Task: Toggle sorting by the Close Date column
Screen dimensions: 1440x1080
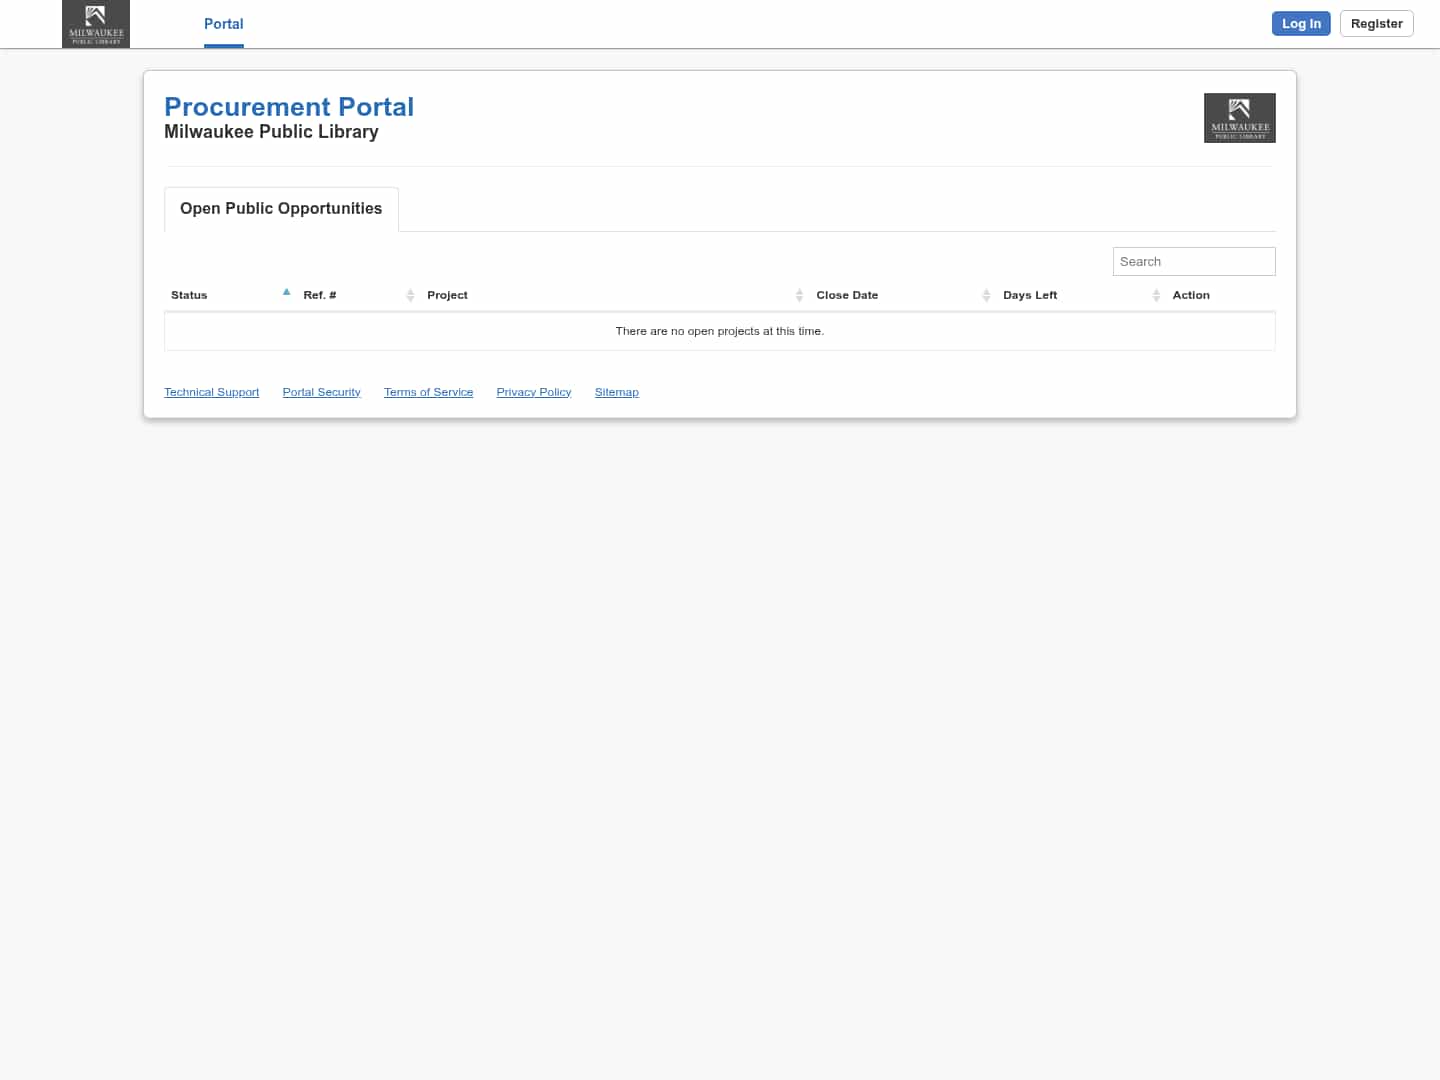Action: 847,295
